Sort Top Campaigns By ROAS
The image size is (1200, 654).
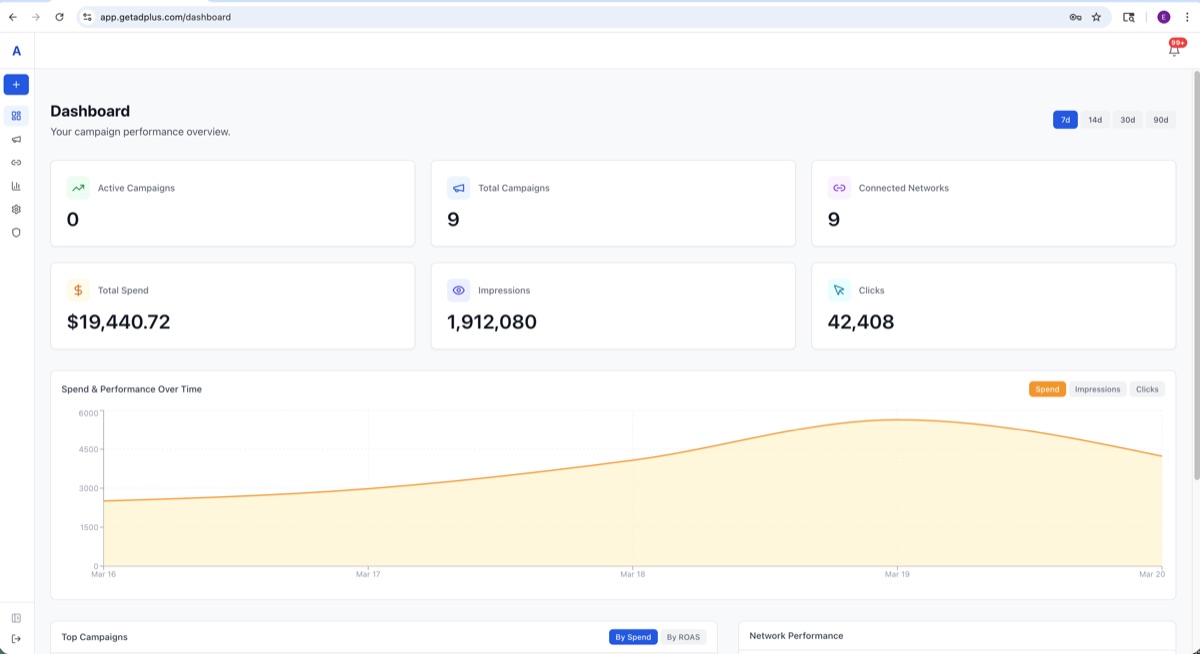[683, 637]
